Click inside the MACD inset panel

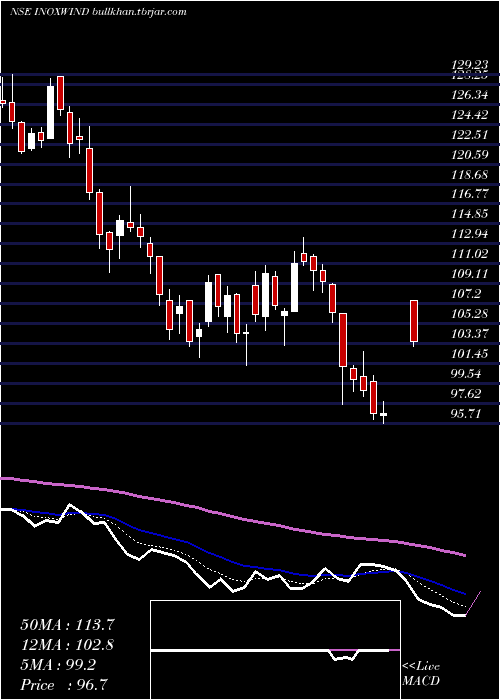click(x=275, y=650)
